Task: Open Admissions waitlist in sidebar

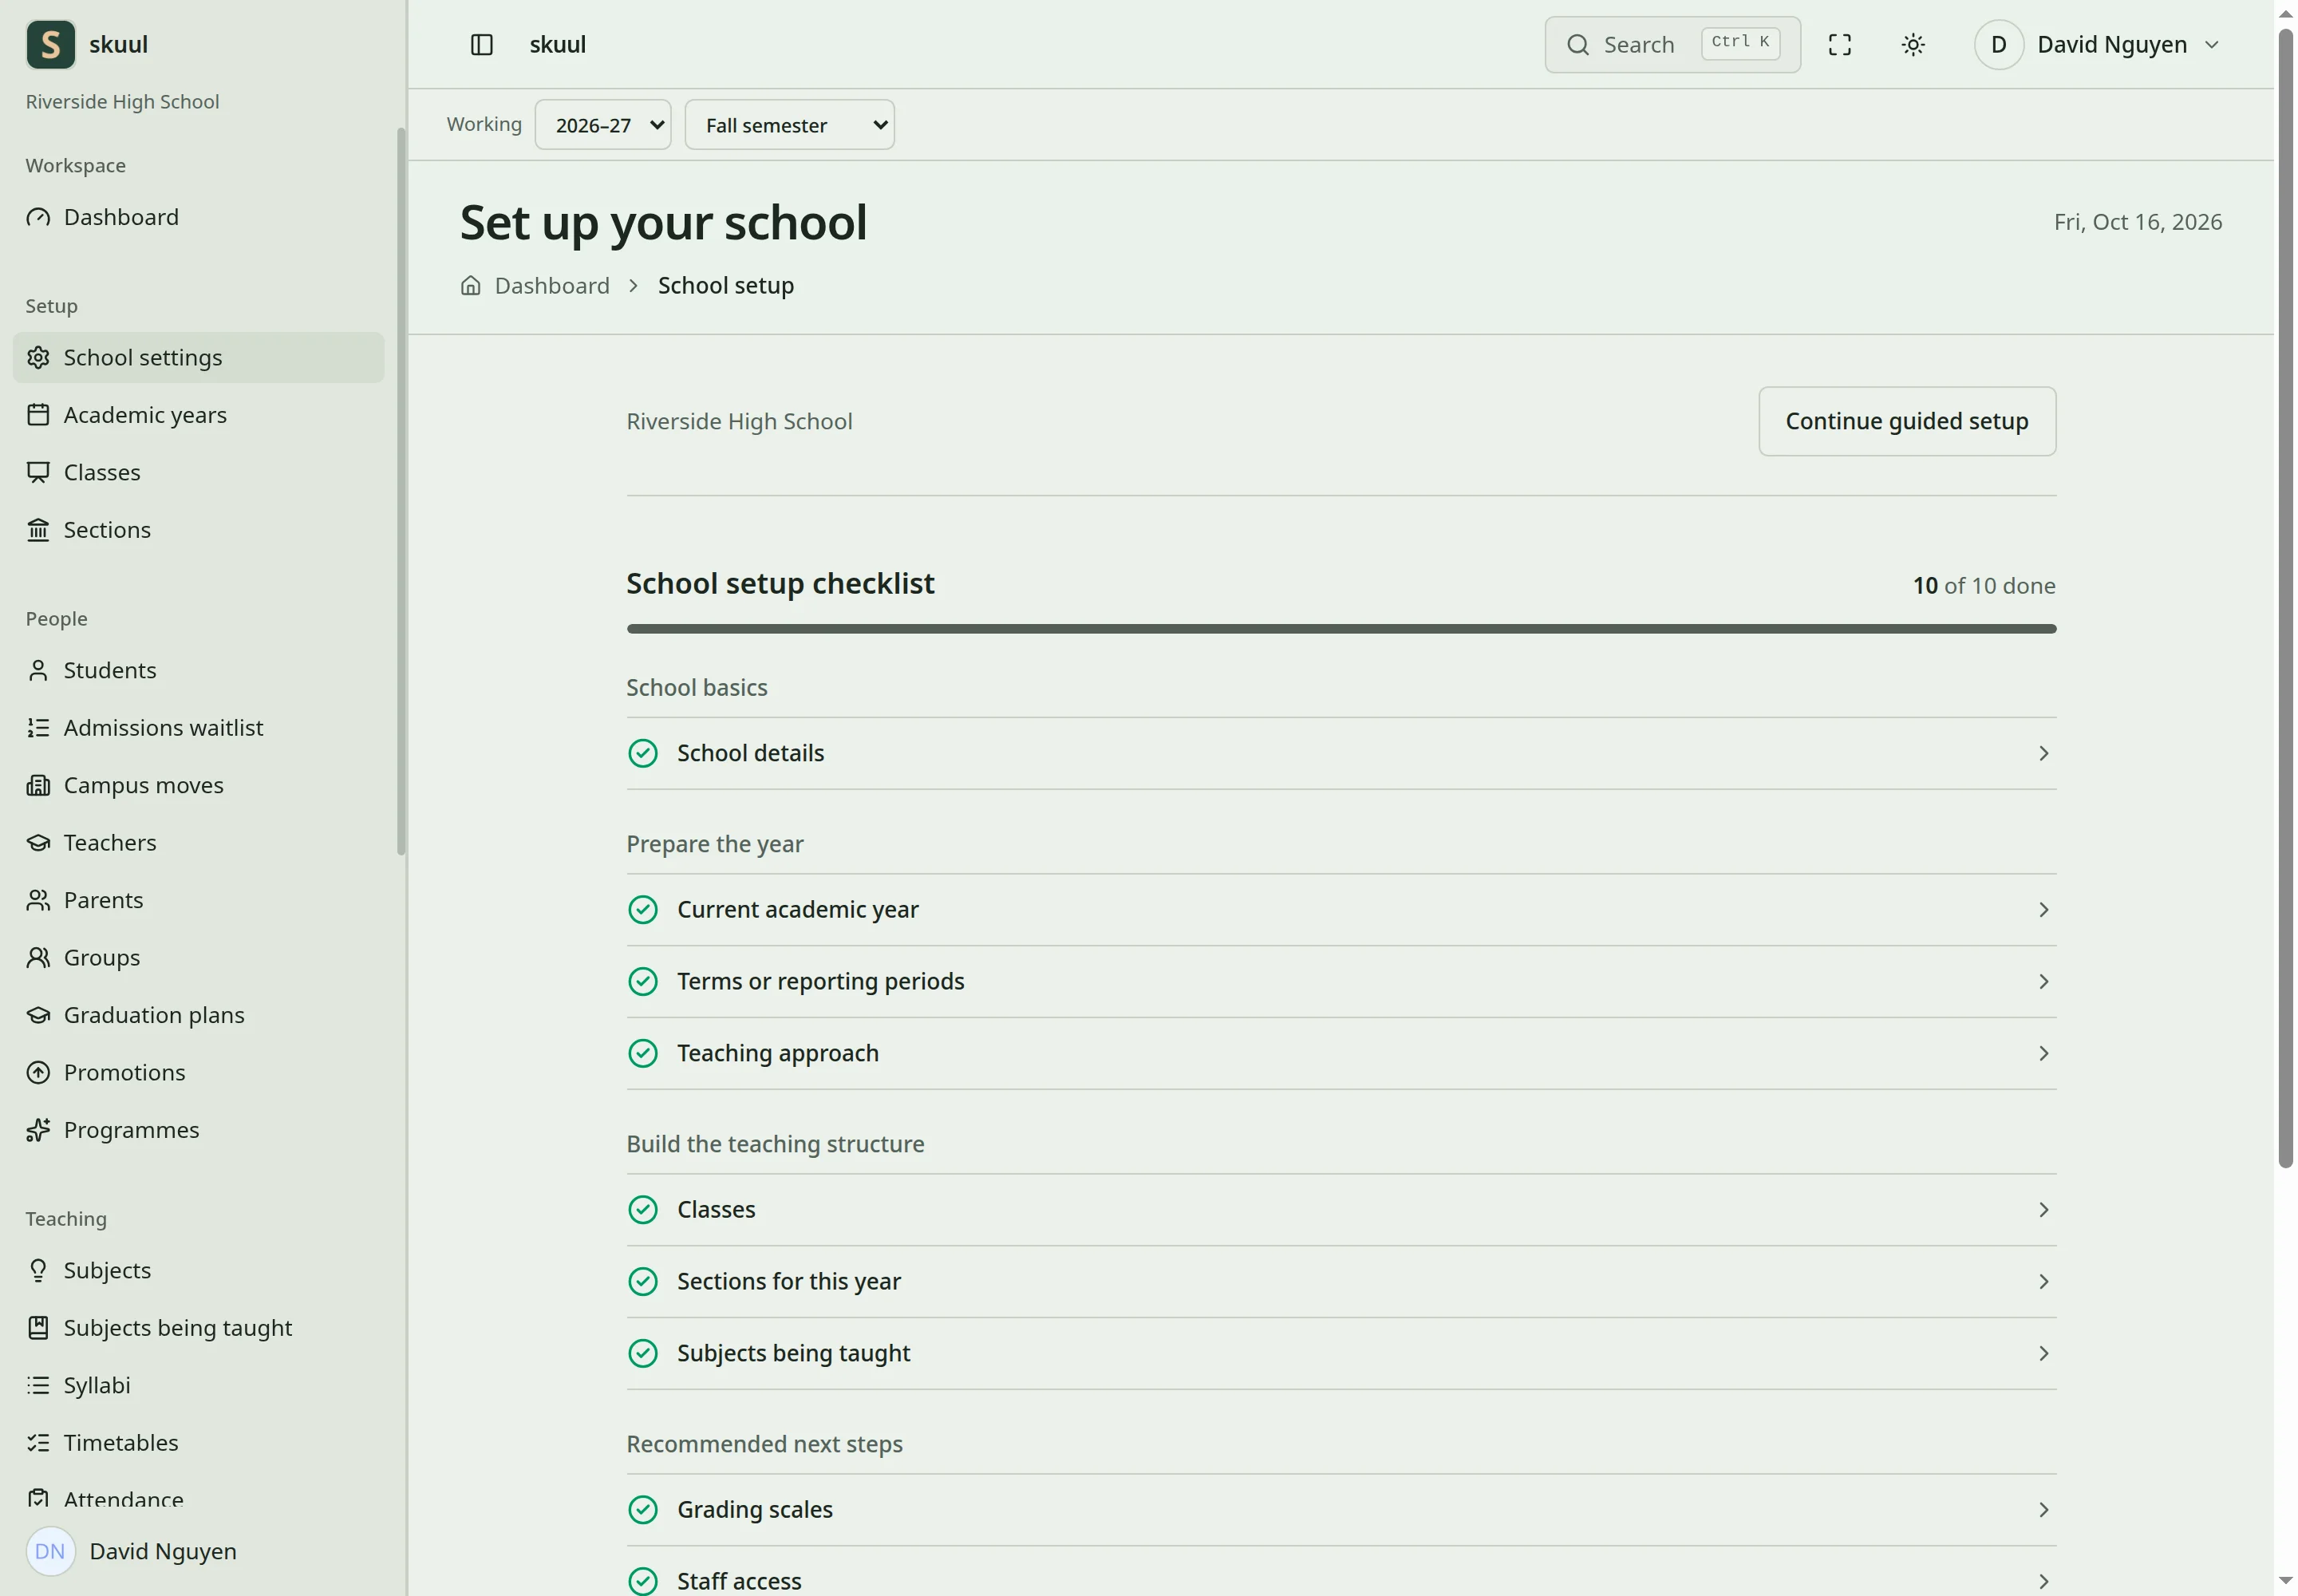Action: point(198,728)
